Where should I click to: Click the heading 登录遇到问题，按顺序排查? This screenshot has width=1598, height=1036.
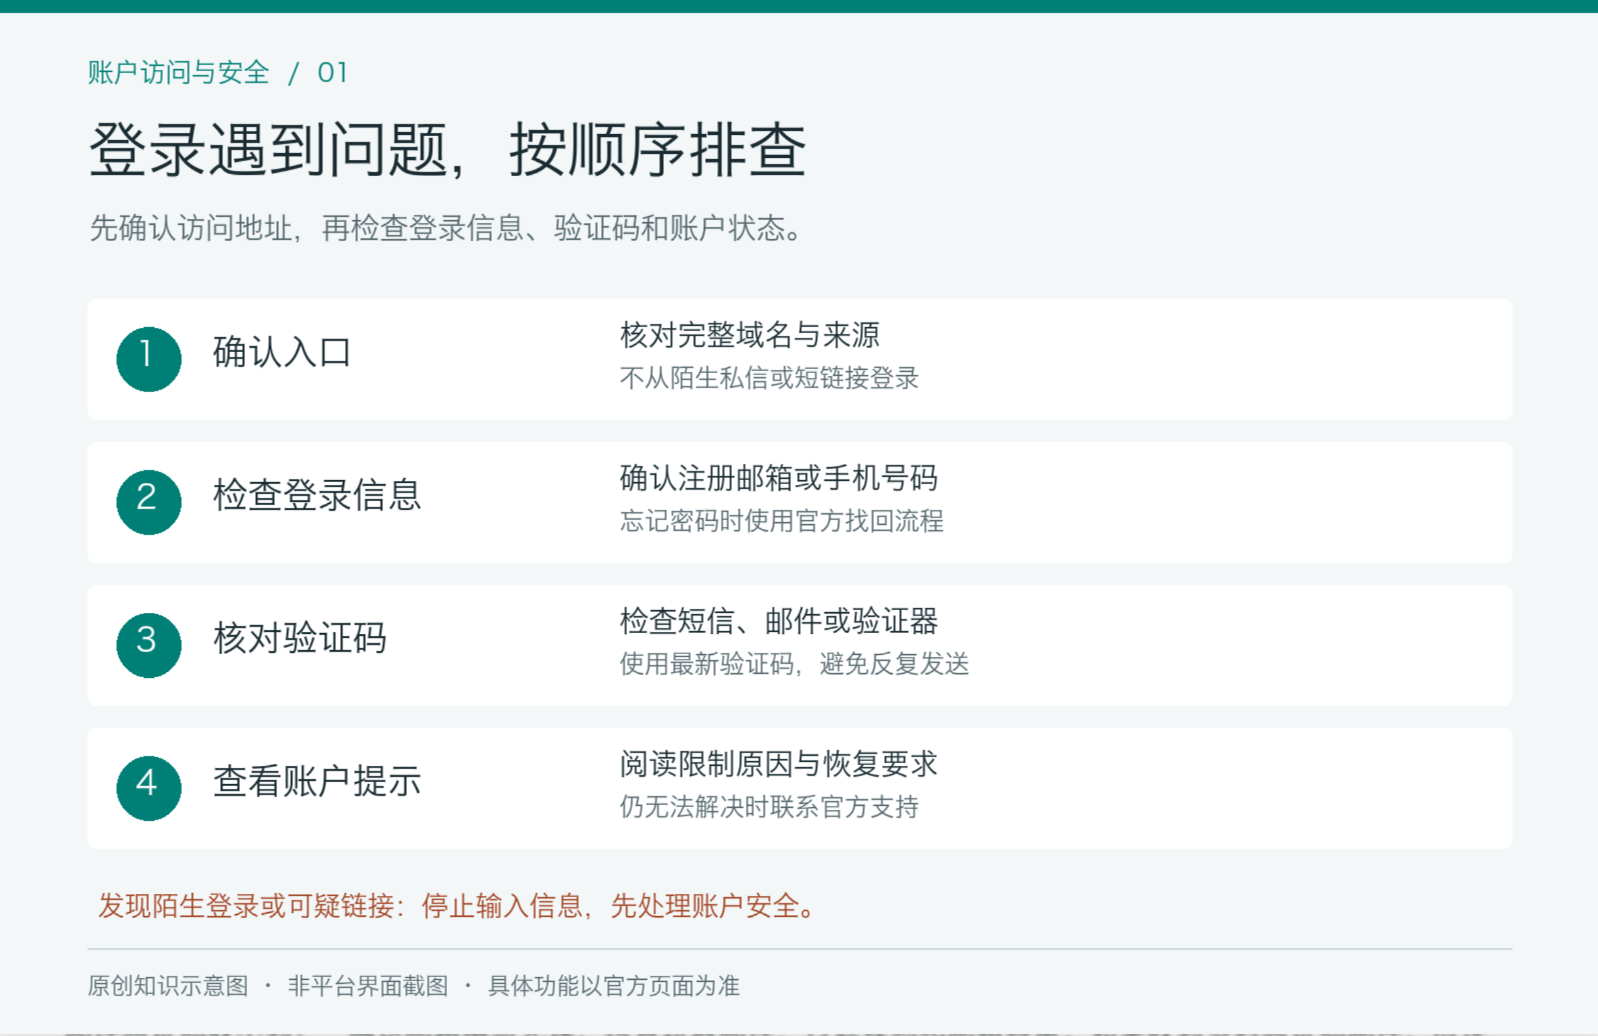point(447,151)
